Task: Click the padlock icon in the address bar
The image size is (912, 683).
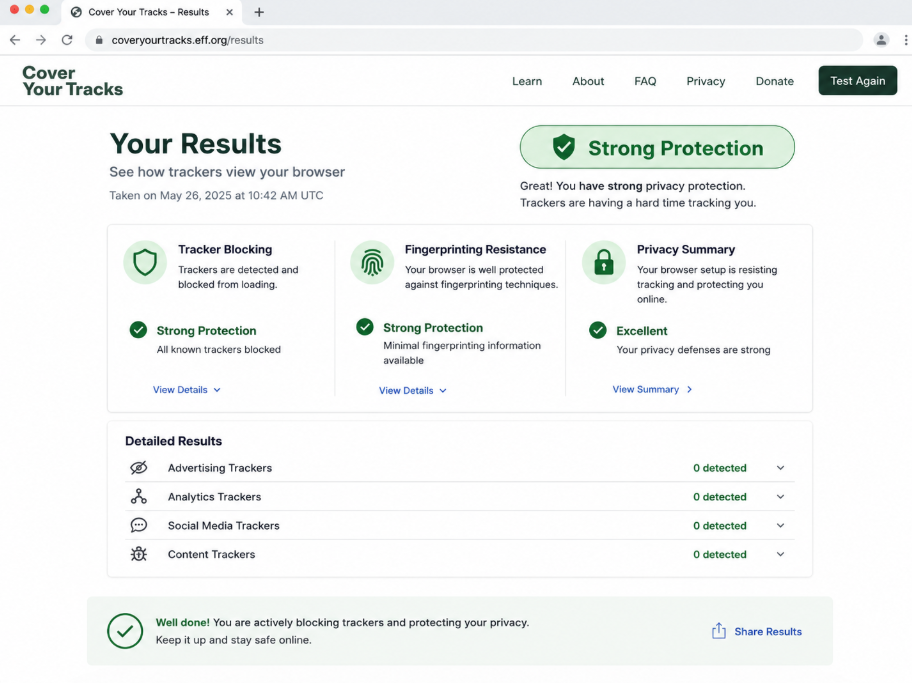Action: pos(99,40)
